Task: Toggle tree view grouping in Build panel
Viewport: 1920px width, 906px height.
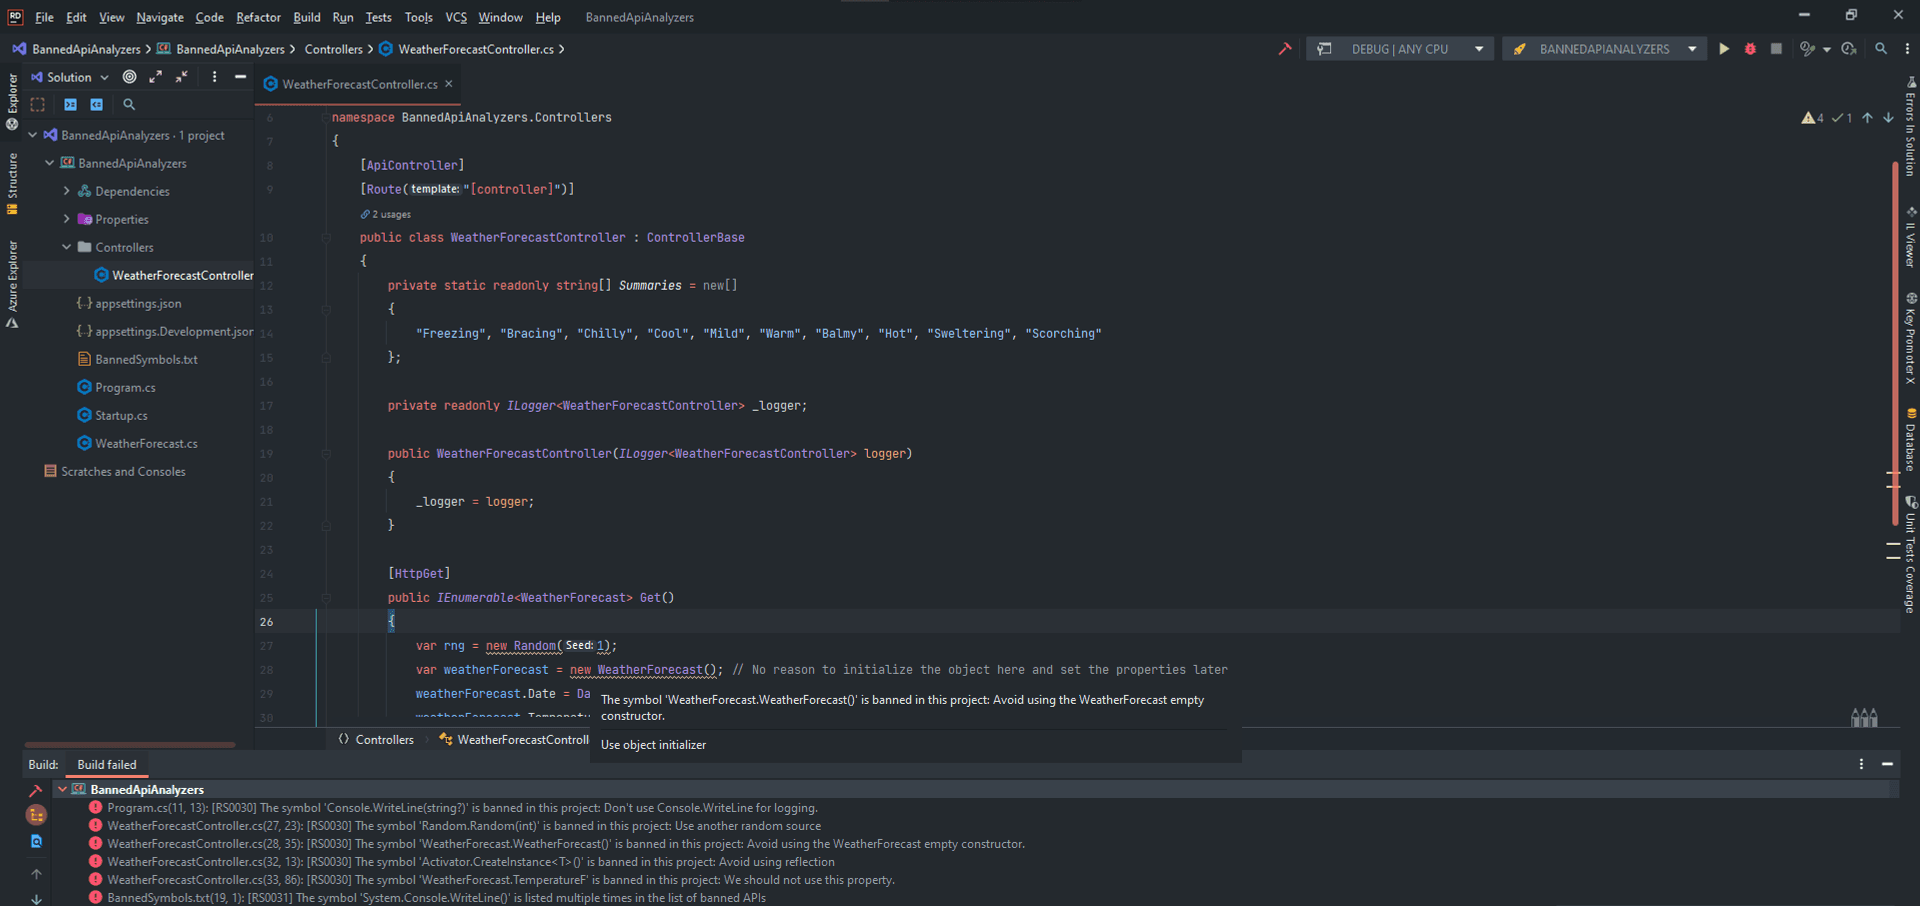Action: click(x=37, y=815)
